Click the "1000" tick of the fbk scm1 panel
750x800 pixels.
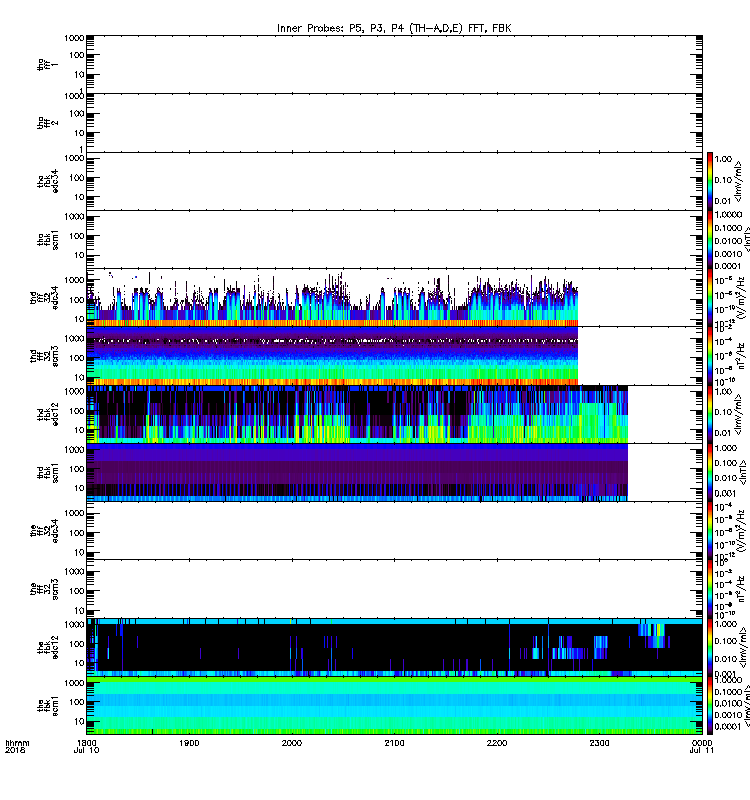point(74,683)
